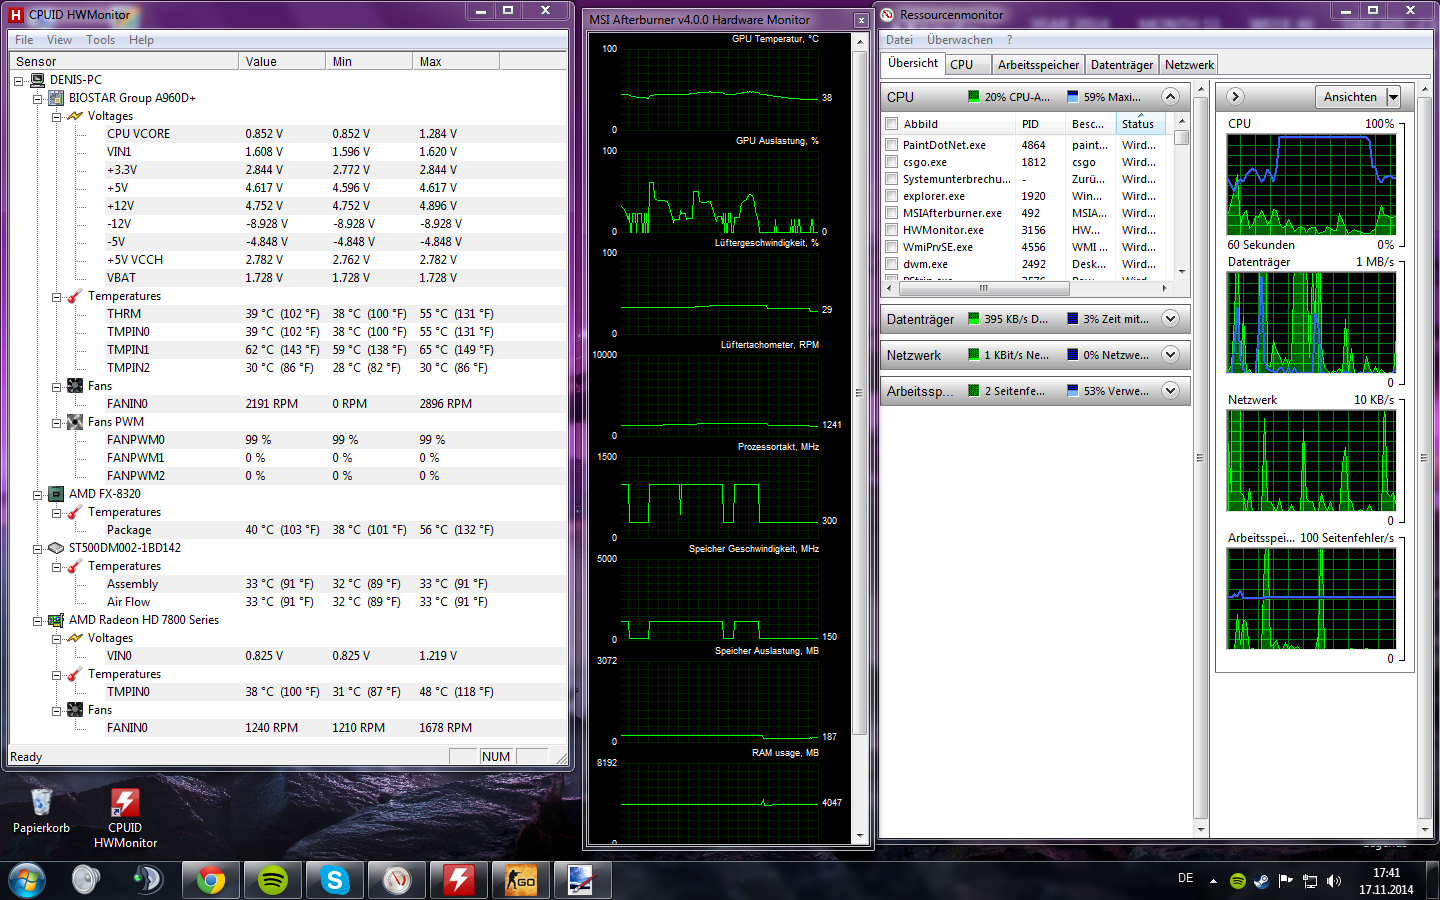
Task: Switch to the Netzwerk tab
Action: 1189,65
